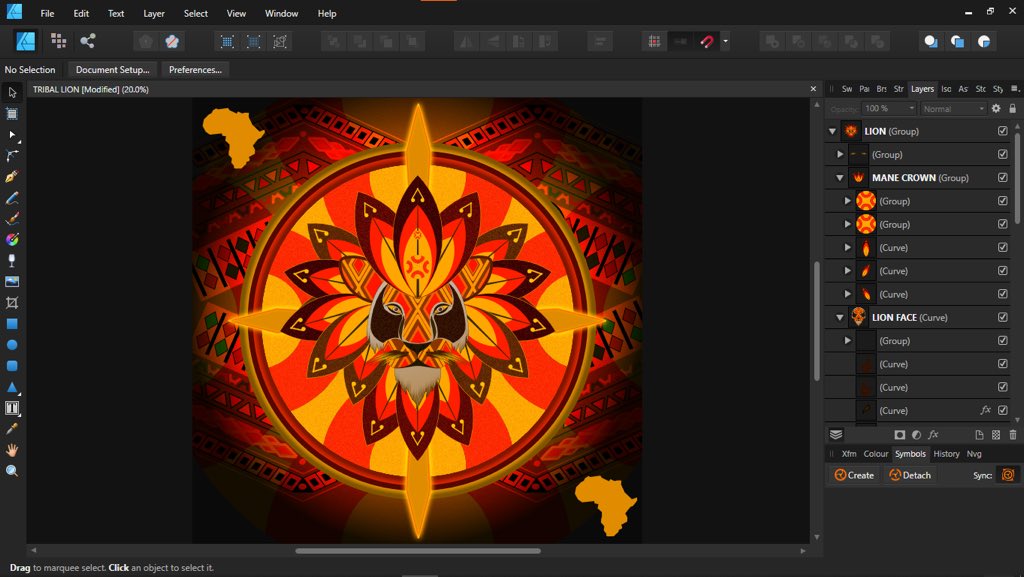Open layer cog settings in Layers panel

(996, 108)
